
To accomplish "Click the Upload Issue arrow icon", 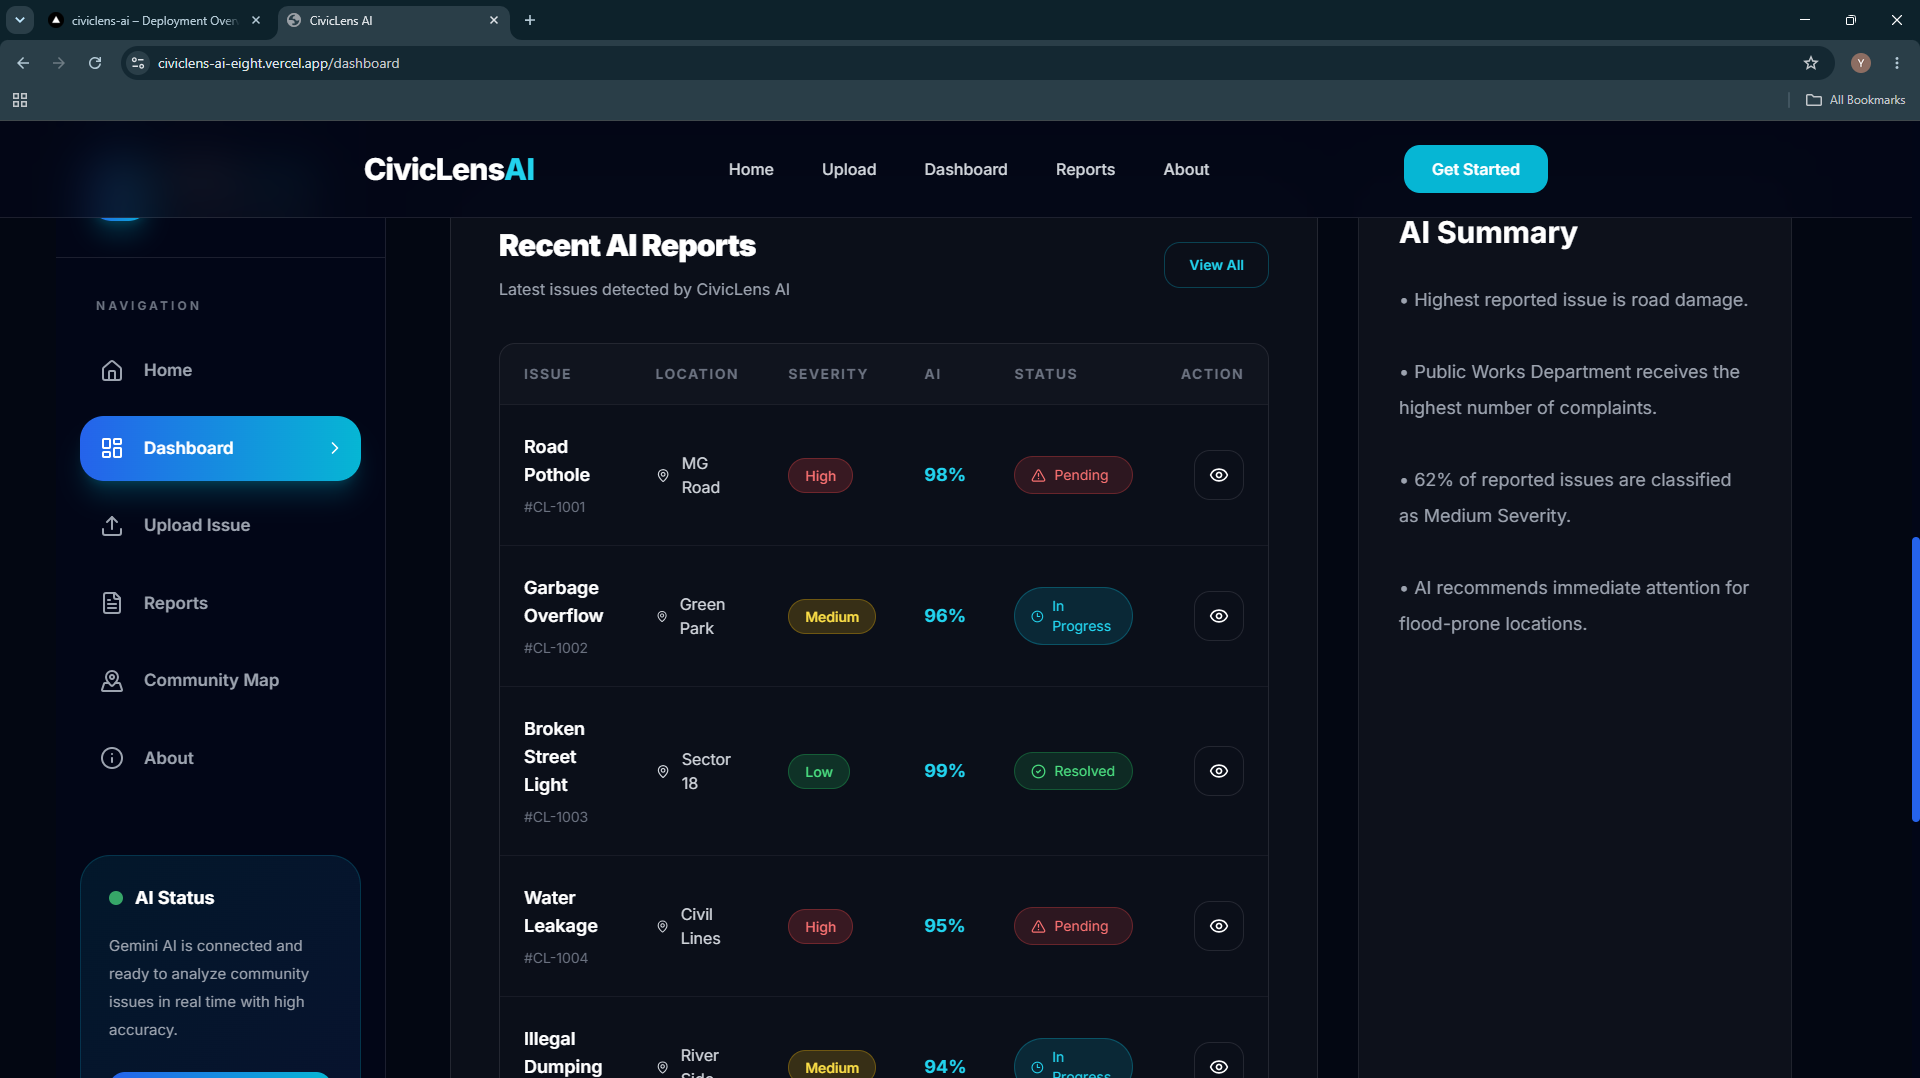I will [x=112, y=525].
